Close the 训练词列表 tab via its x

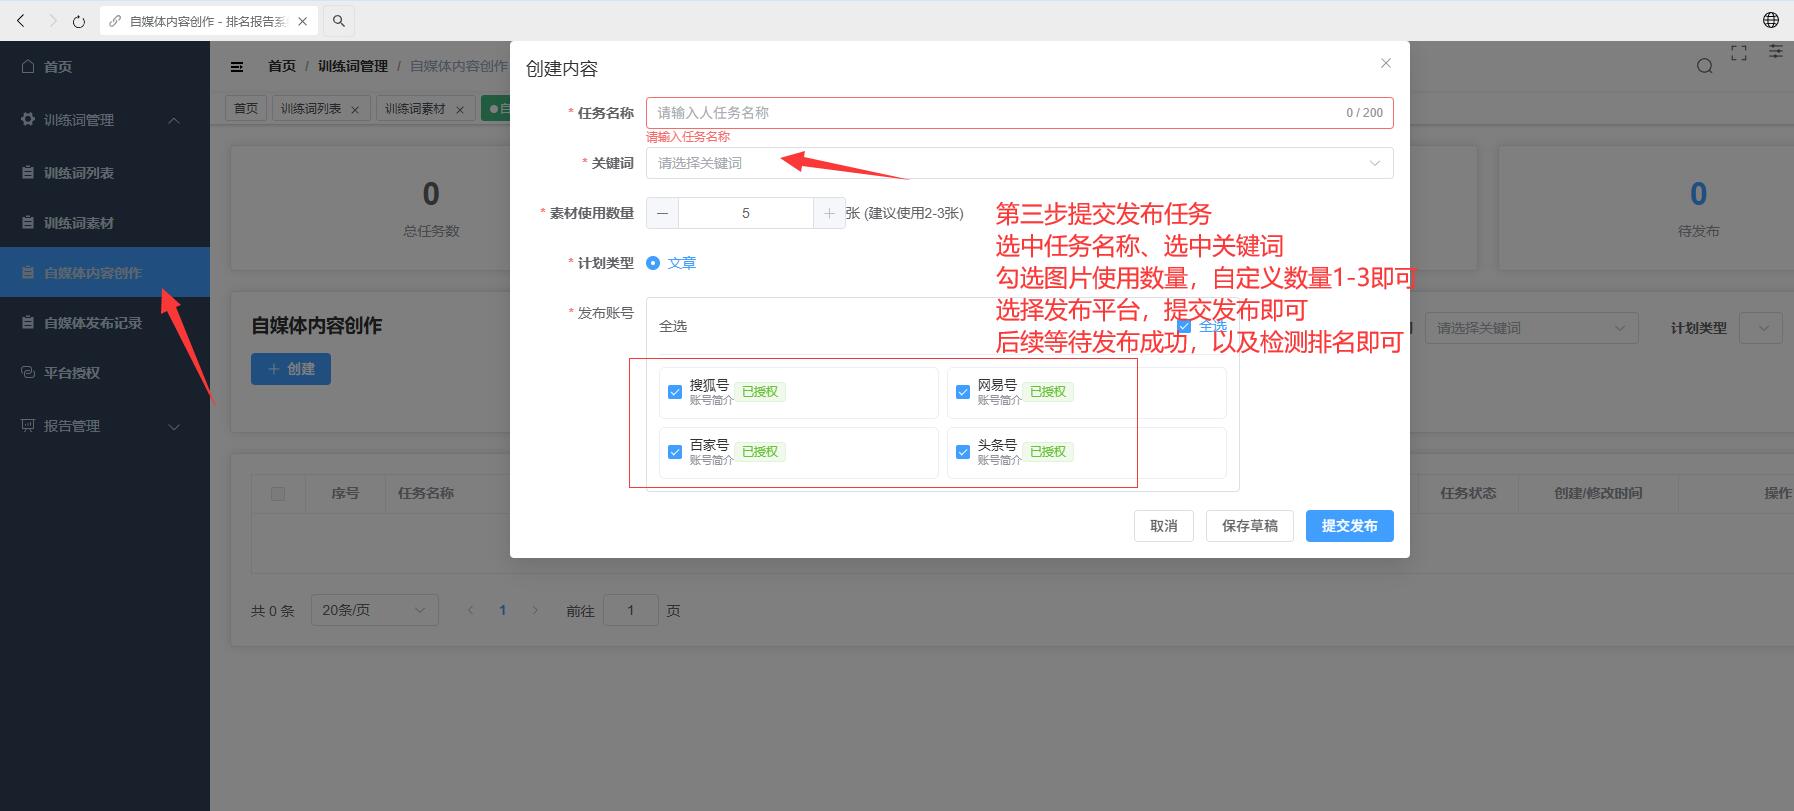click(354, 110)
